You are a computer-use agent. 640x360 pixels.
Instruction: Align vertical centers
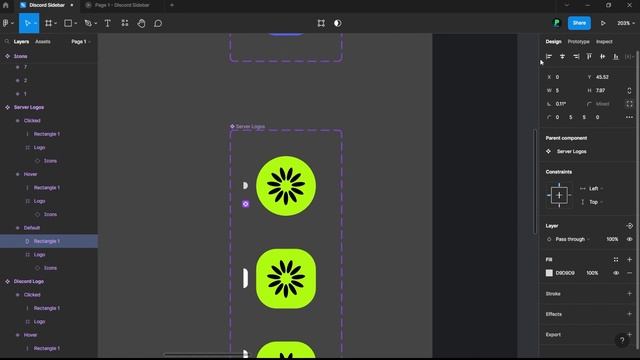coord(602,57)
